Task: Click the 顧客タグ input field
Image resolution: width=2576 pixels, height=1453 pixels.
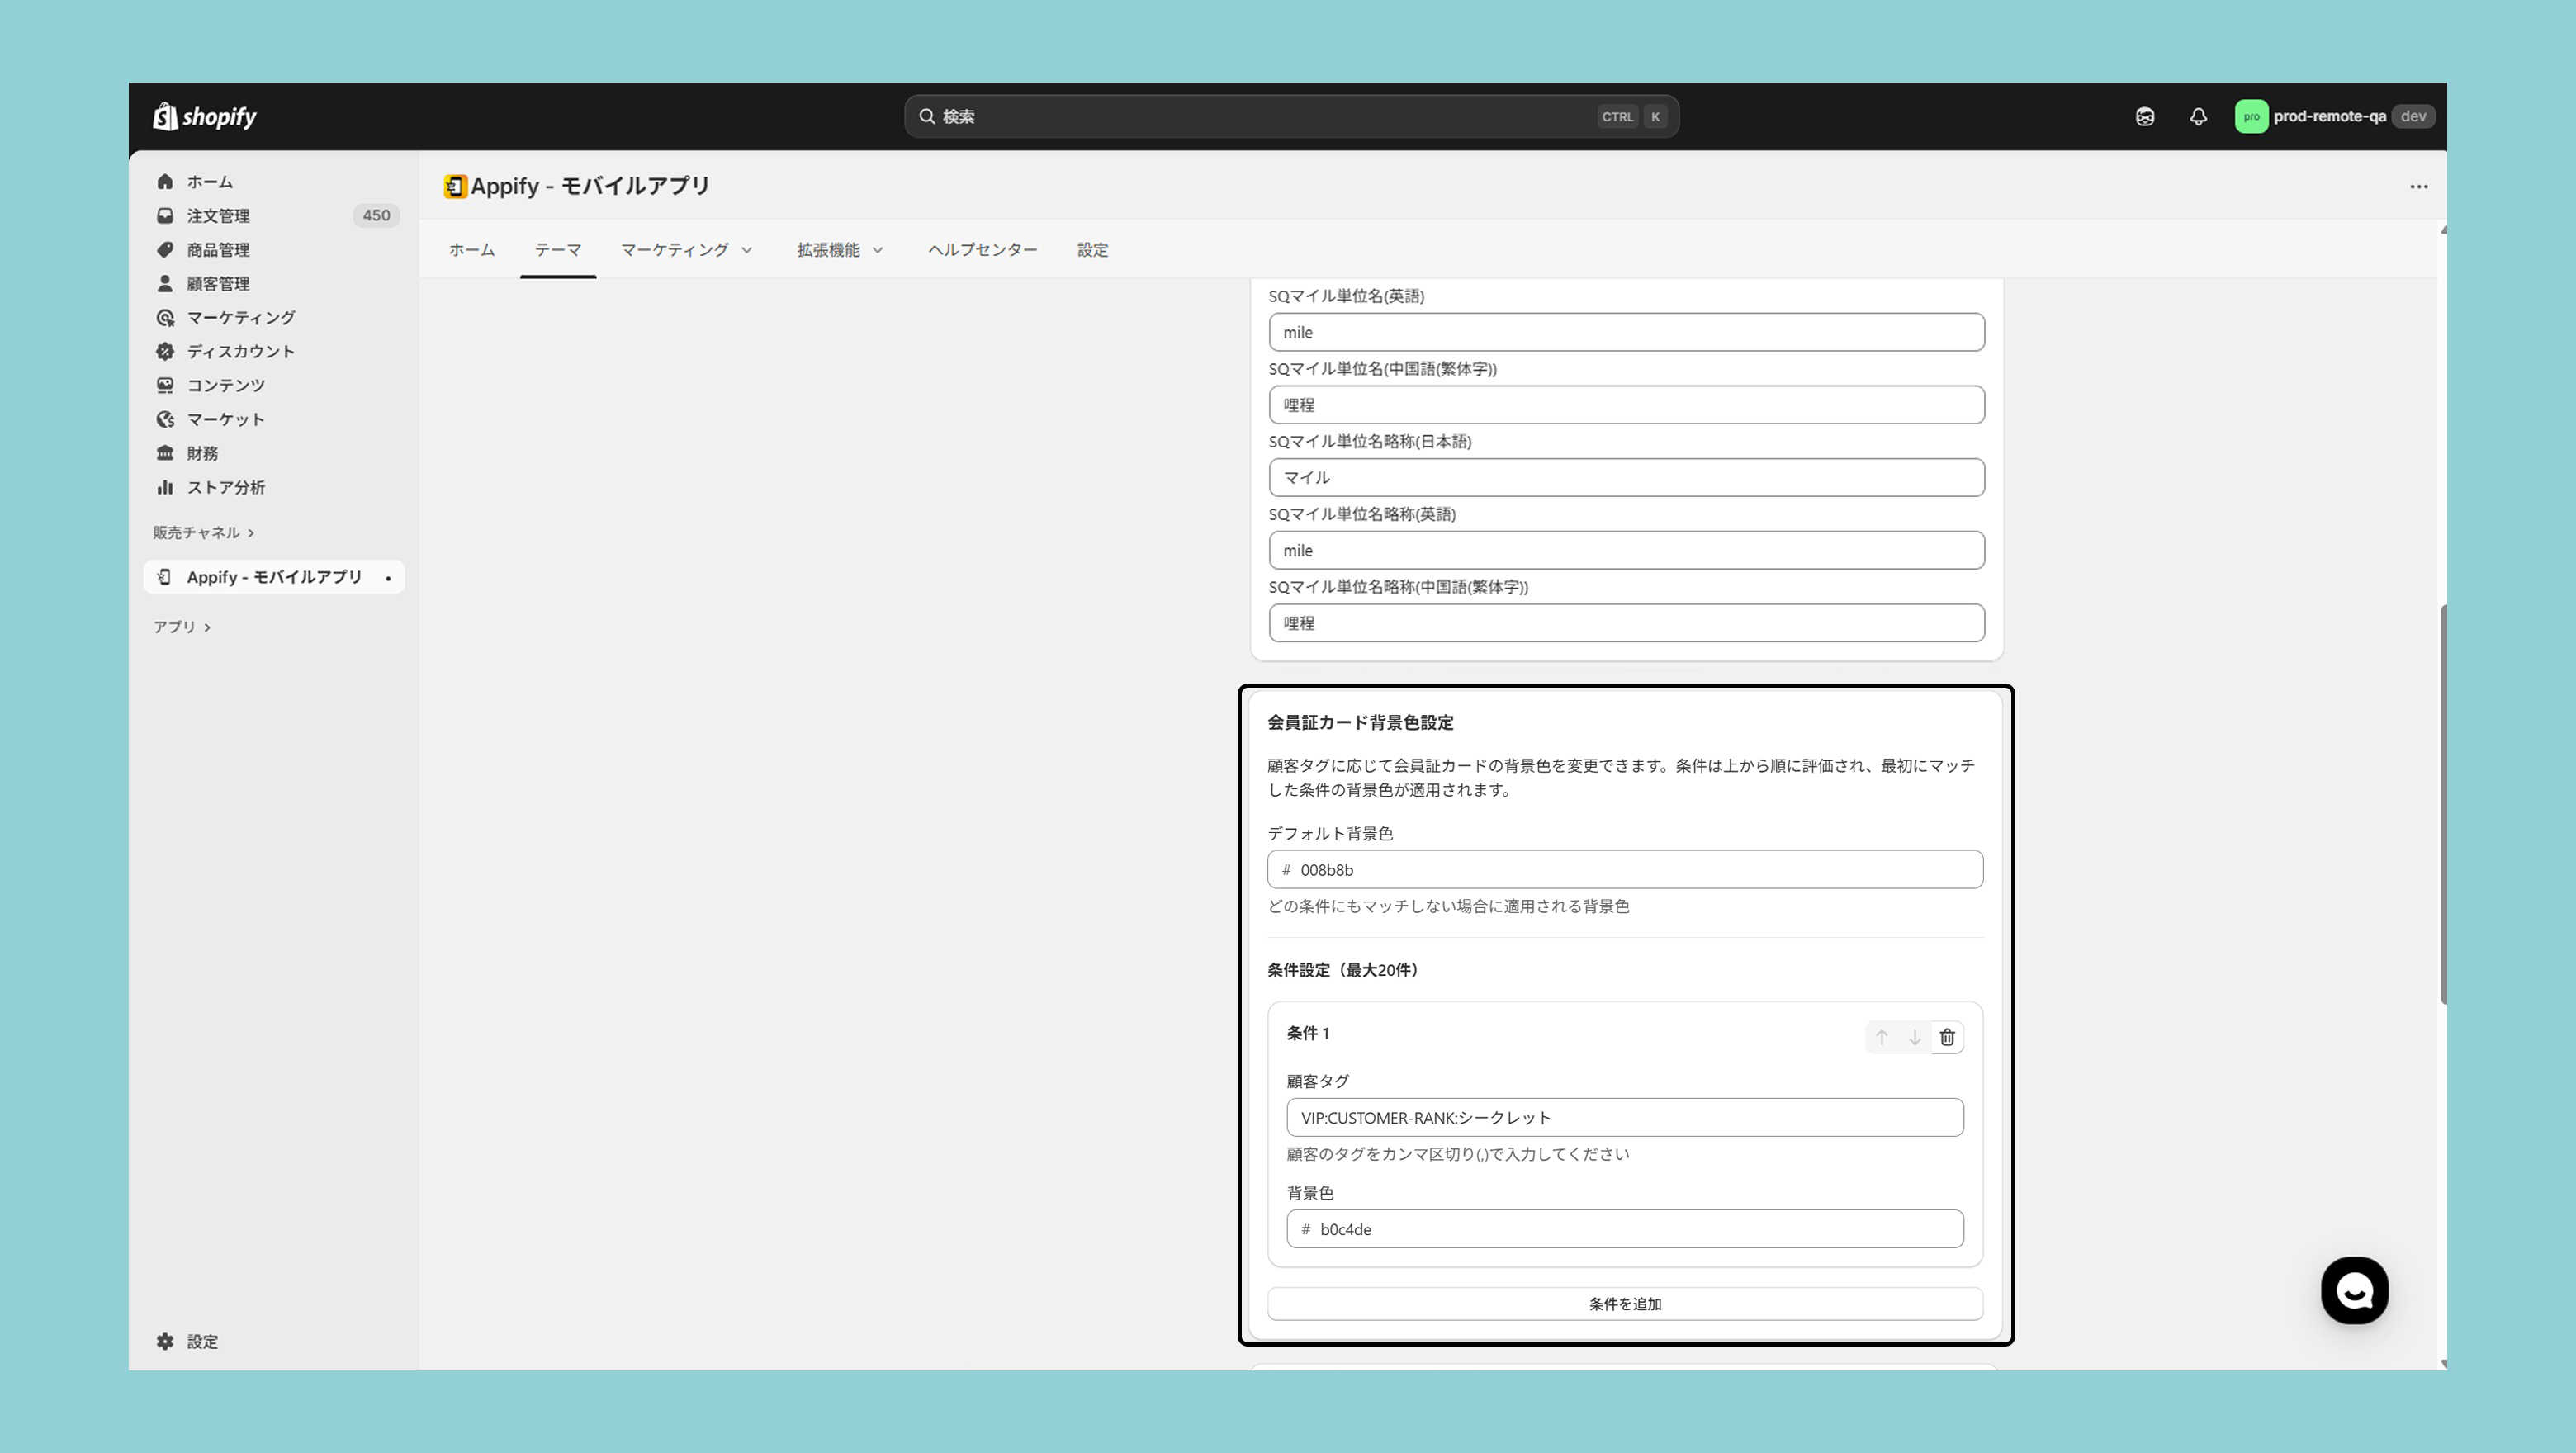Action: (1624, 1117)
